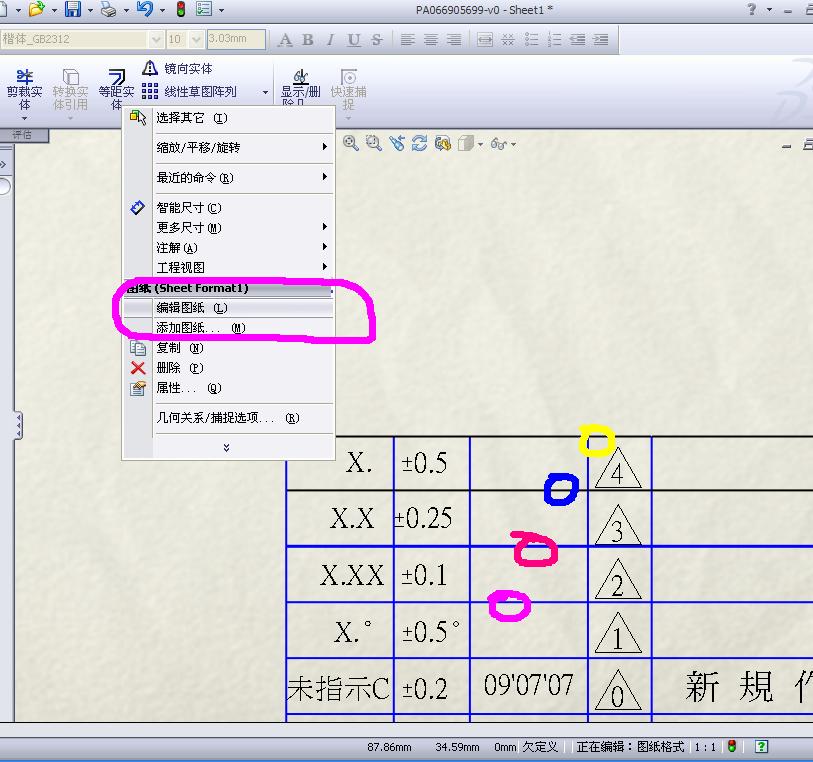Open the font size 10 dropdown
813x762 pixels.
click(196, 39)
